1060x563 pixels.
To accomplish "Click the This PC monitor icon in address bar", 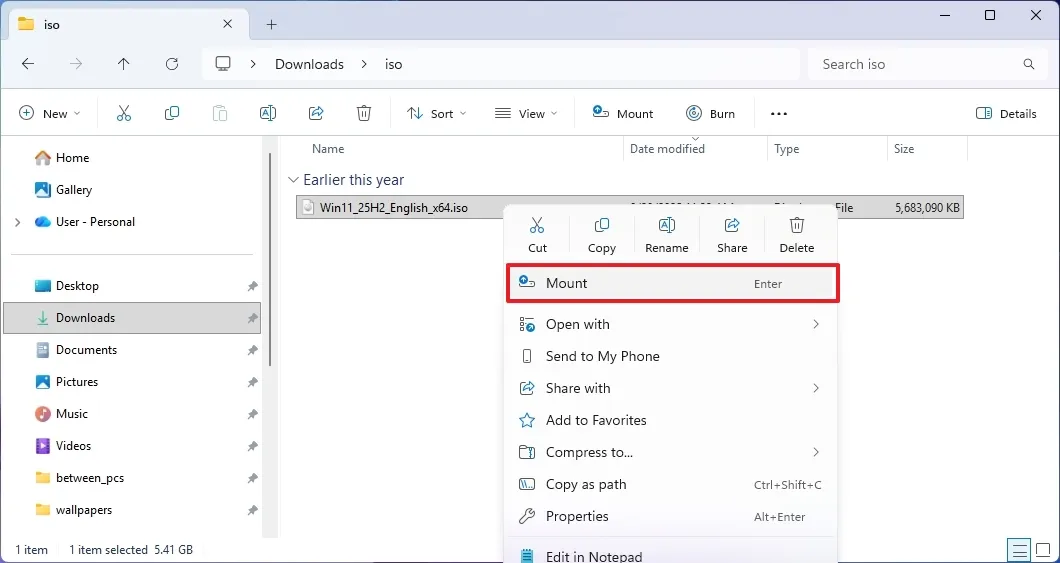I will pyautogui.click(x=223, y=64).
